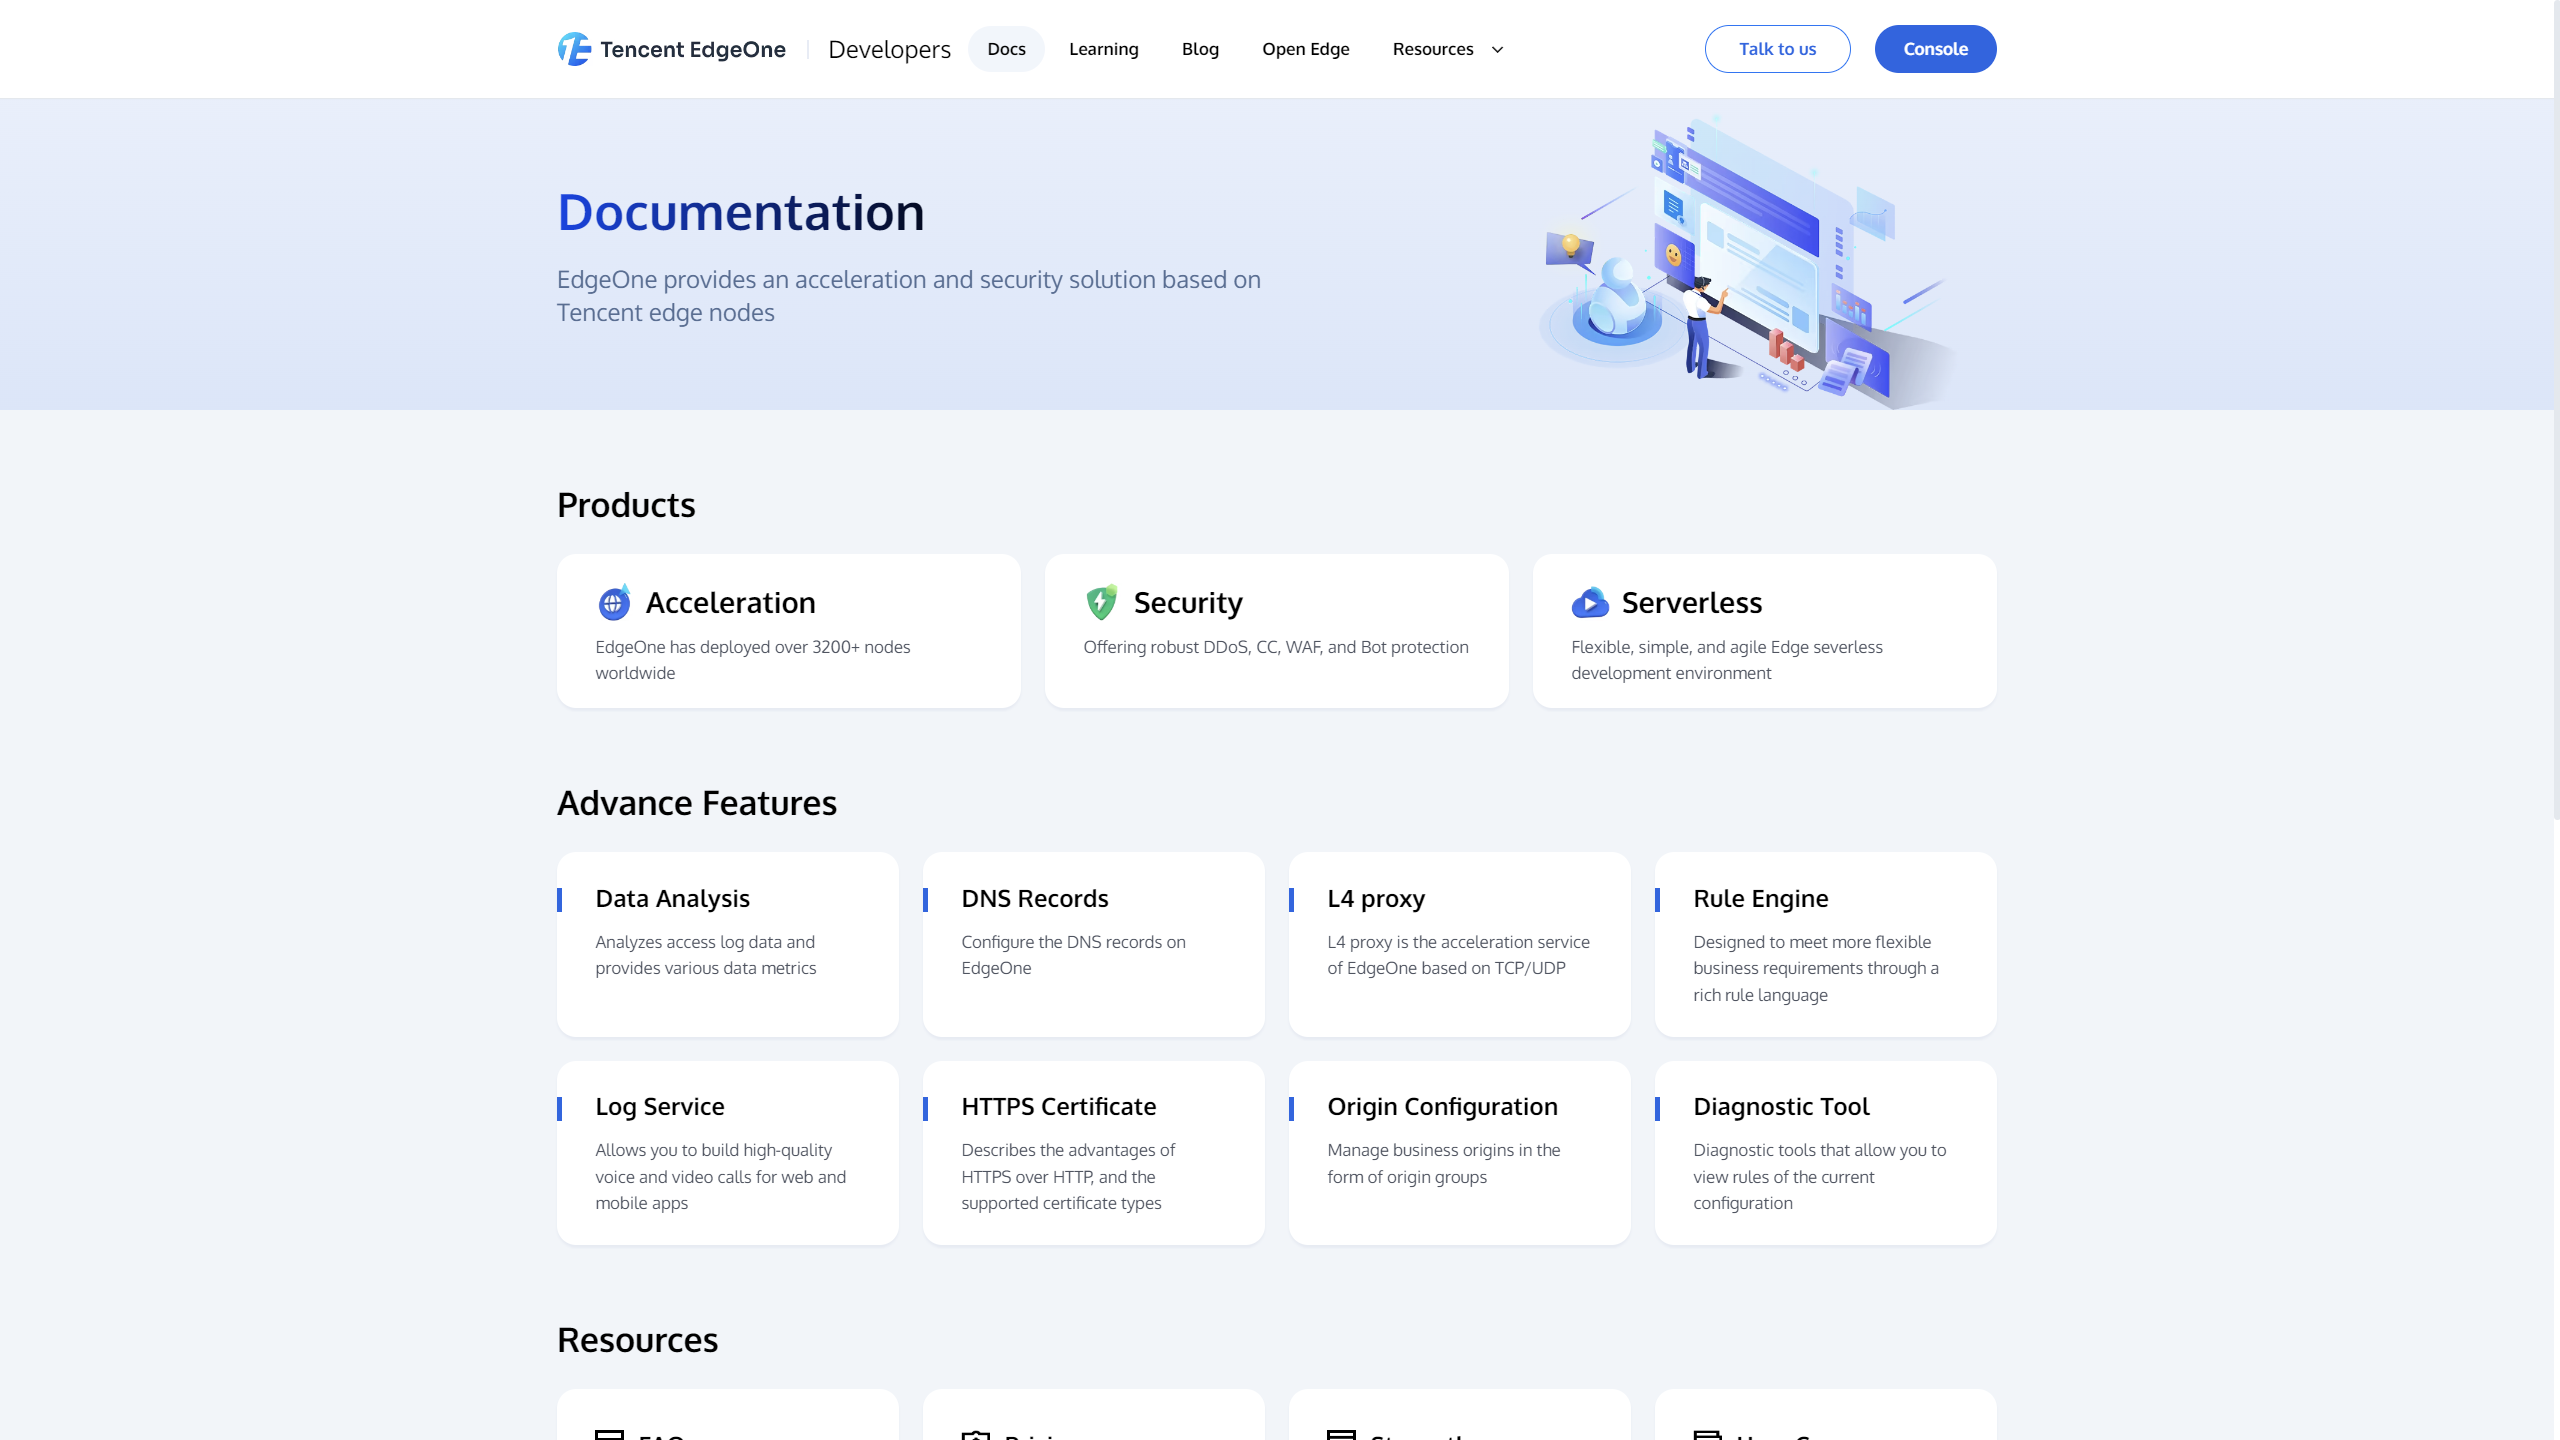The height and width of the screenshot is (1440, 2560).
Task: Click the Tencent EdgeOne brand name text
Action: coord(692,49)
